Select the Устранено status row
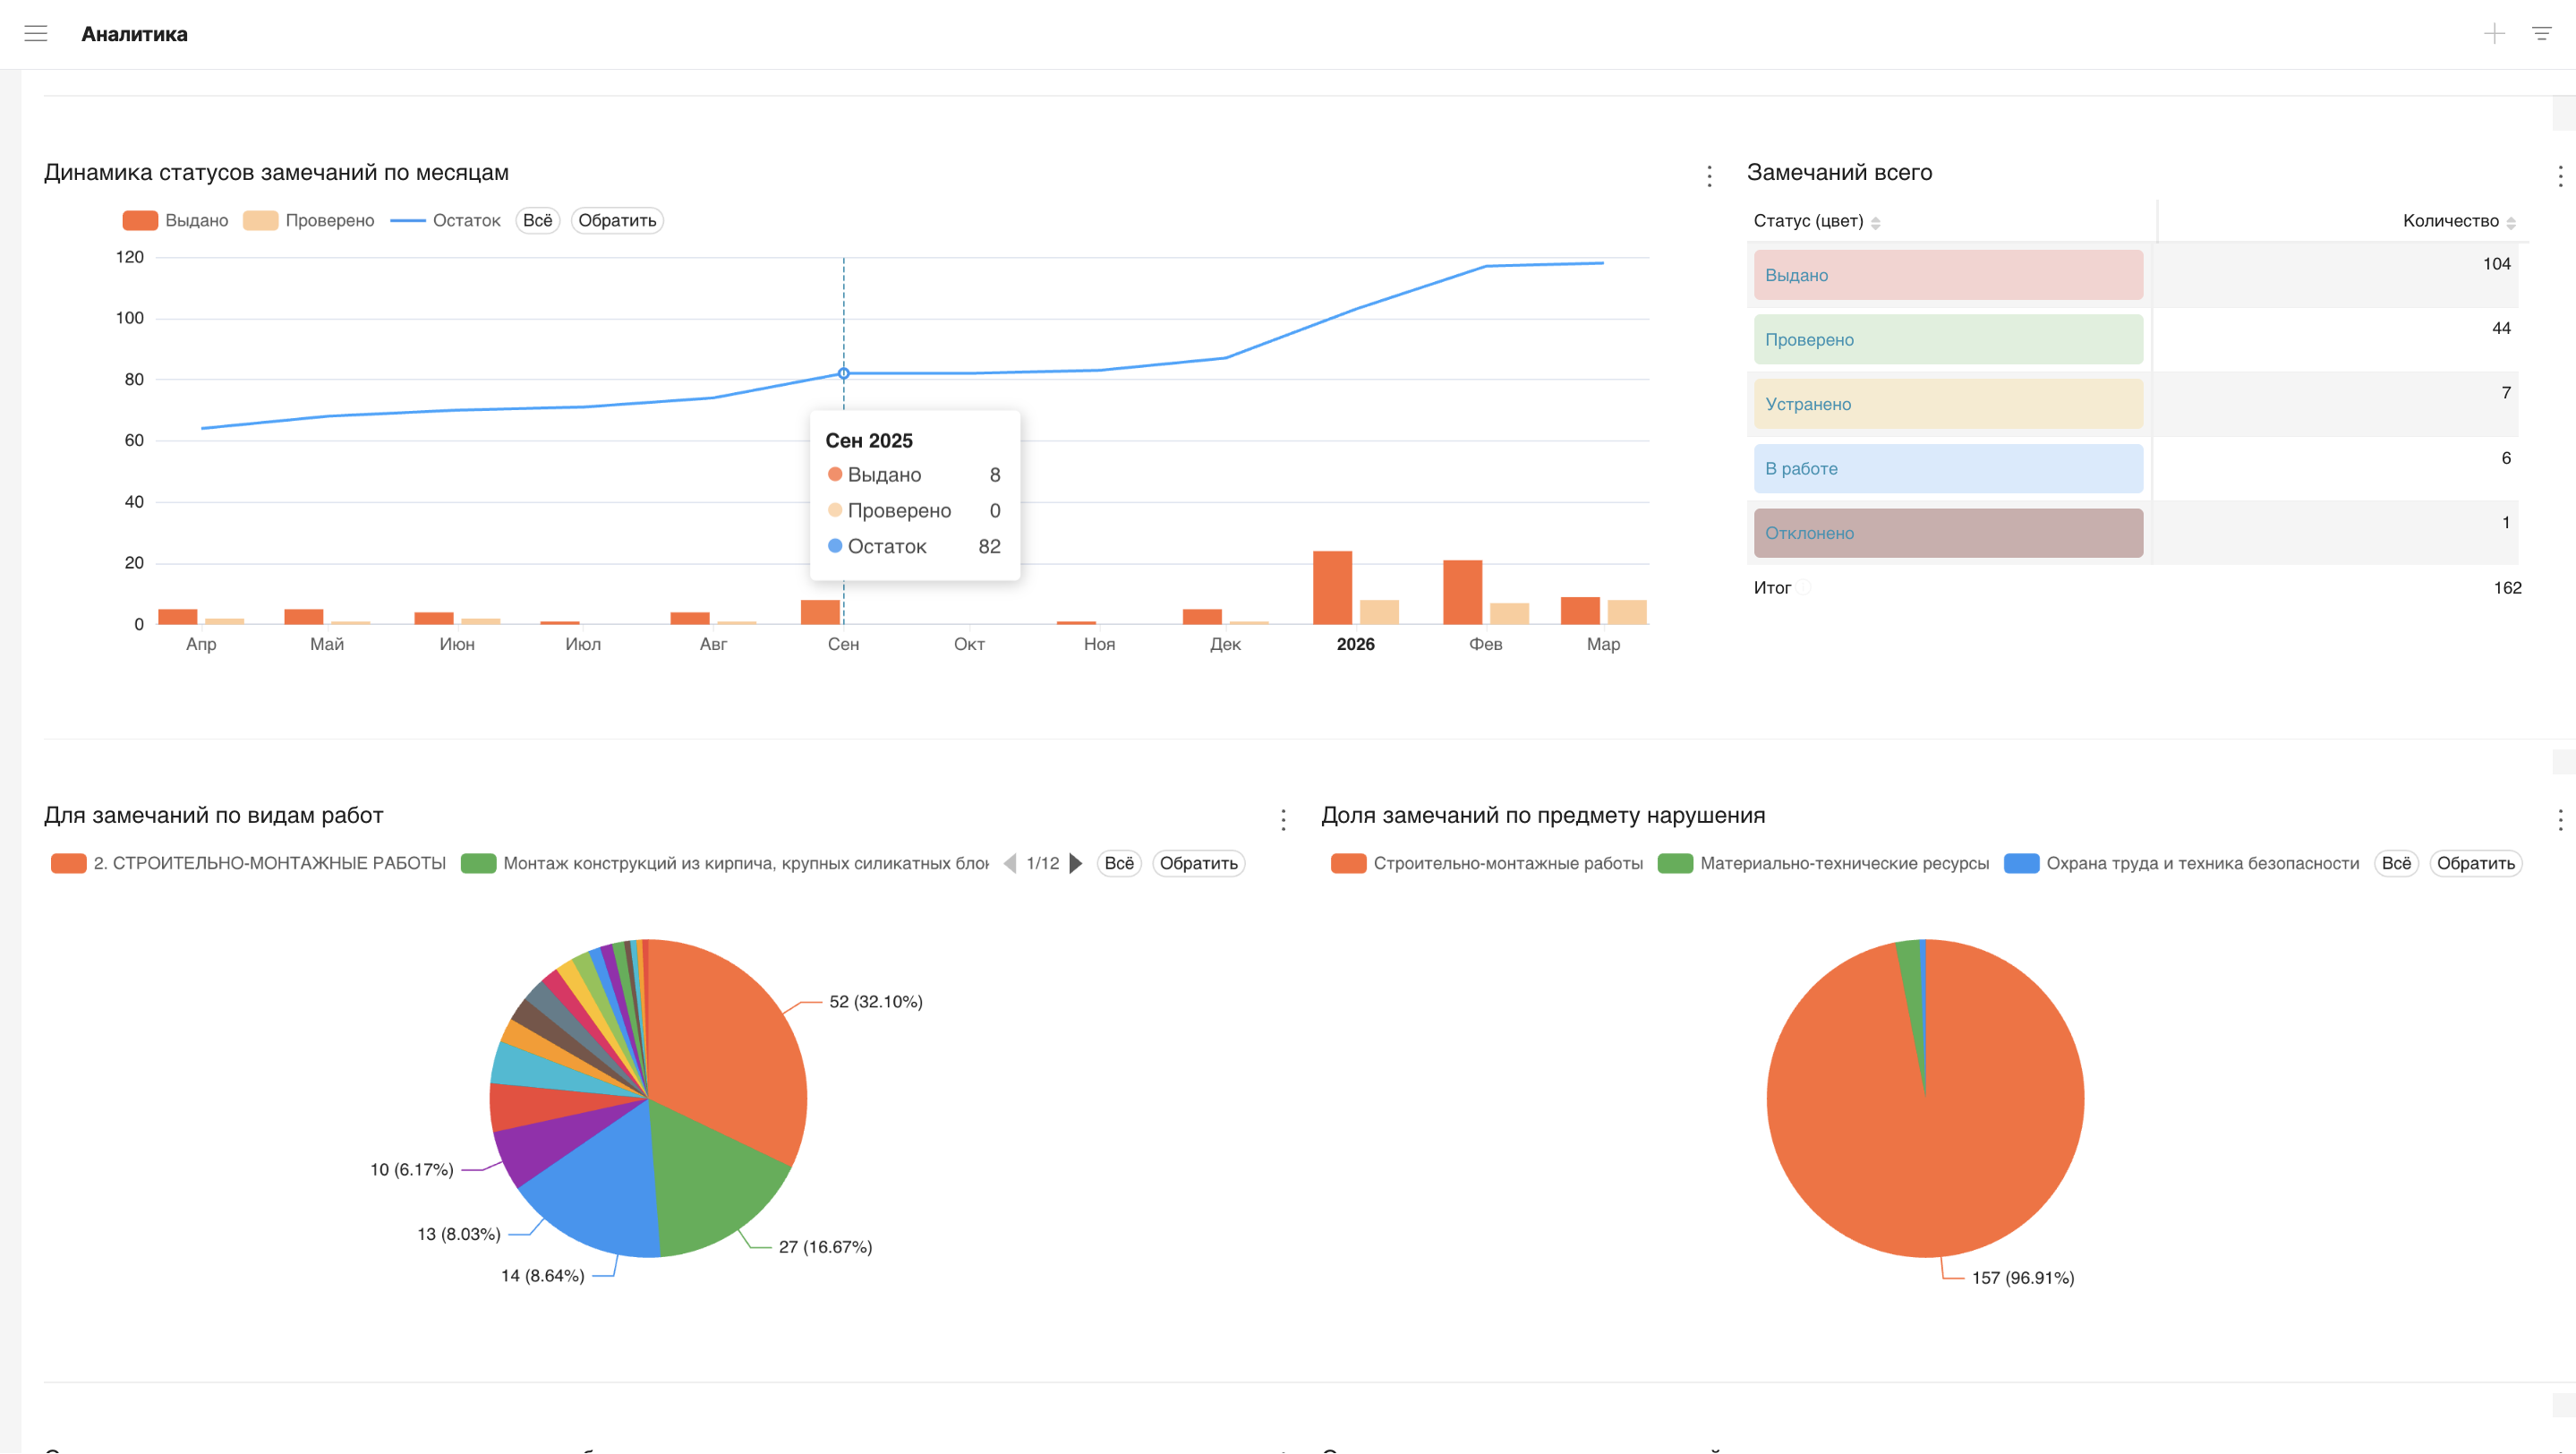Image resolution: width=2576 pixels, height=1454 pixels. 1947,404
